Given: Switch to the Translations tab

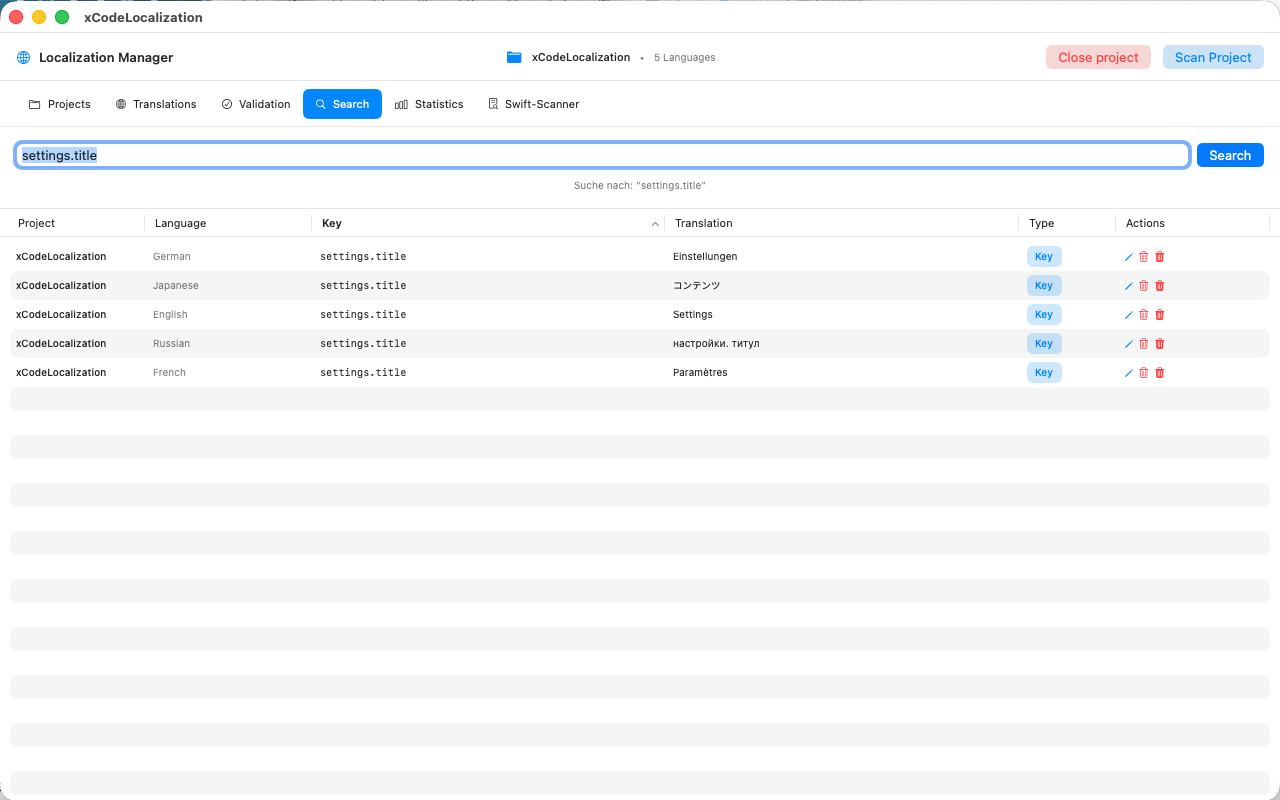Looking at the screenshot, I should (x=156, y=104).
